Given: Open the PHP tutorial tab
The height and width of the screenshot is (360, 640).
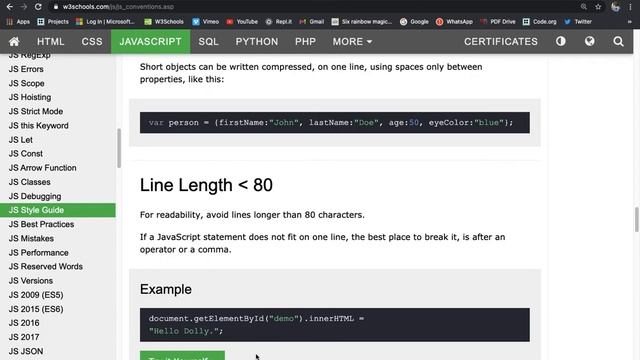Looking at the screenshot, I should point(305,41).
